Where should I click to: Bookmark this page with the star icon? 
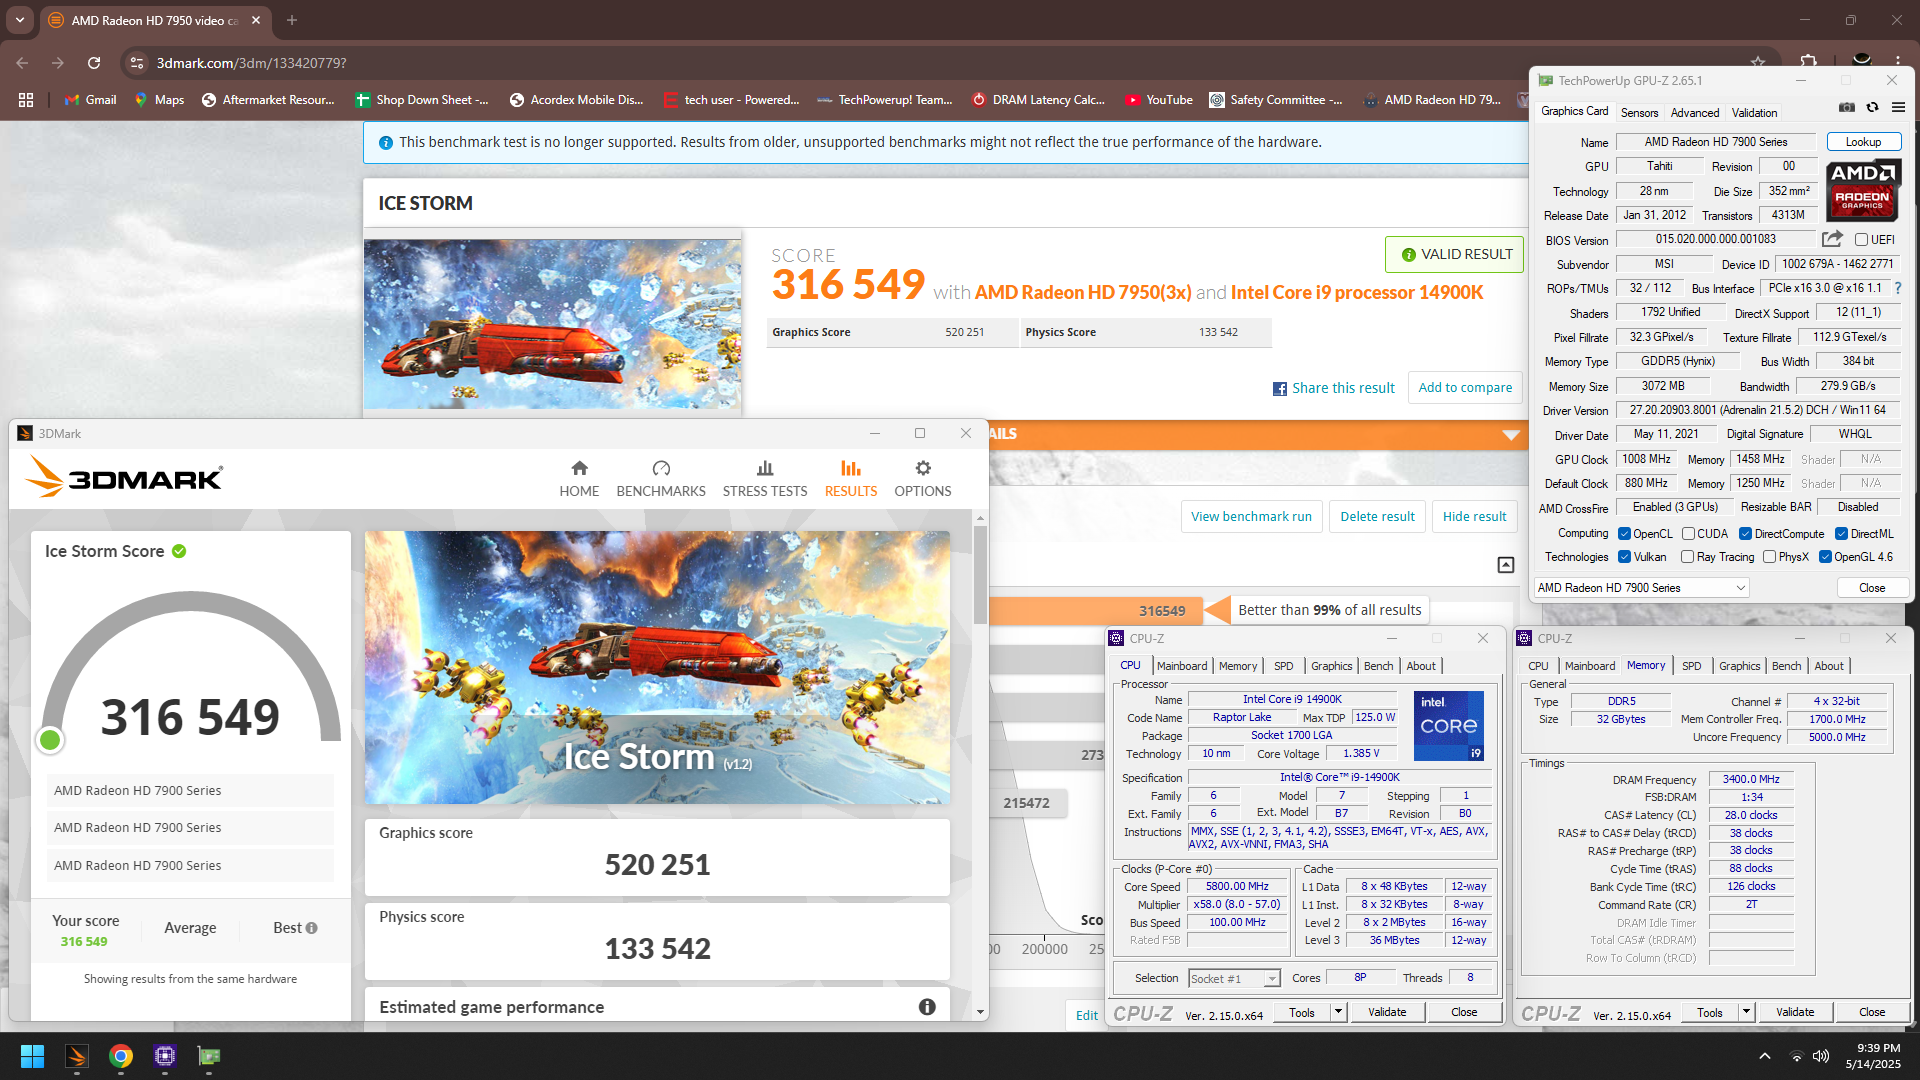pos(1758,62)
